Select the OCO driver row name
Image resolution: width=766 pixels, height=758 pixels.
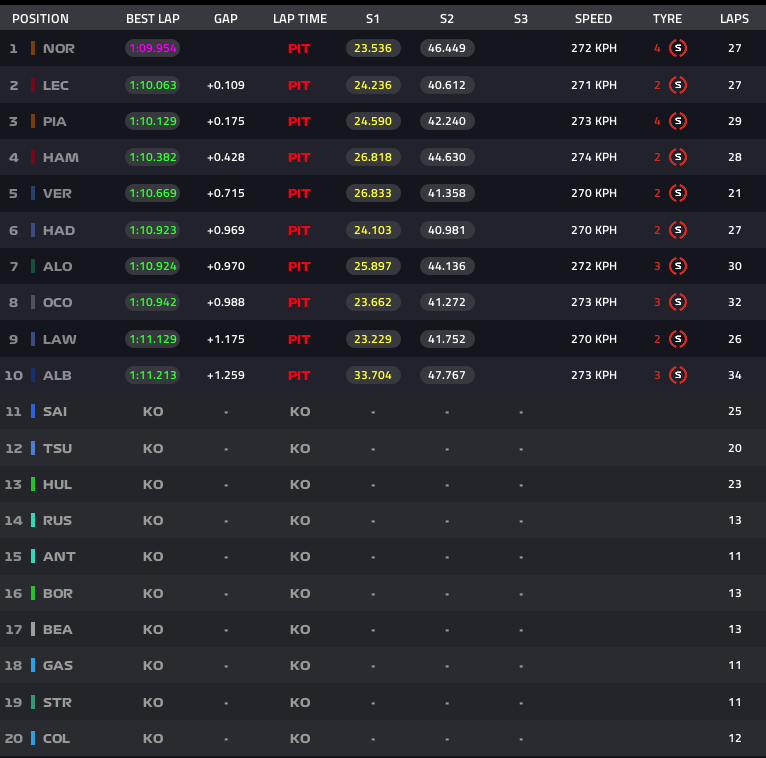click(57, 302)
